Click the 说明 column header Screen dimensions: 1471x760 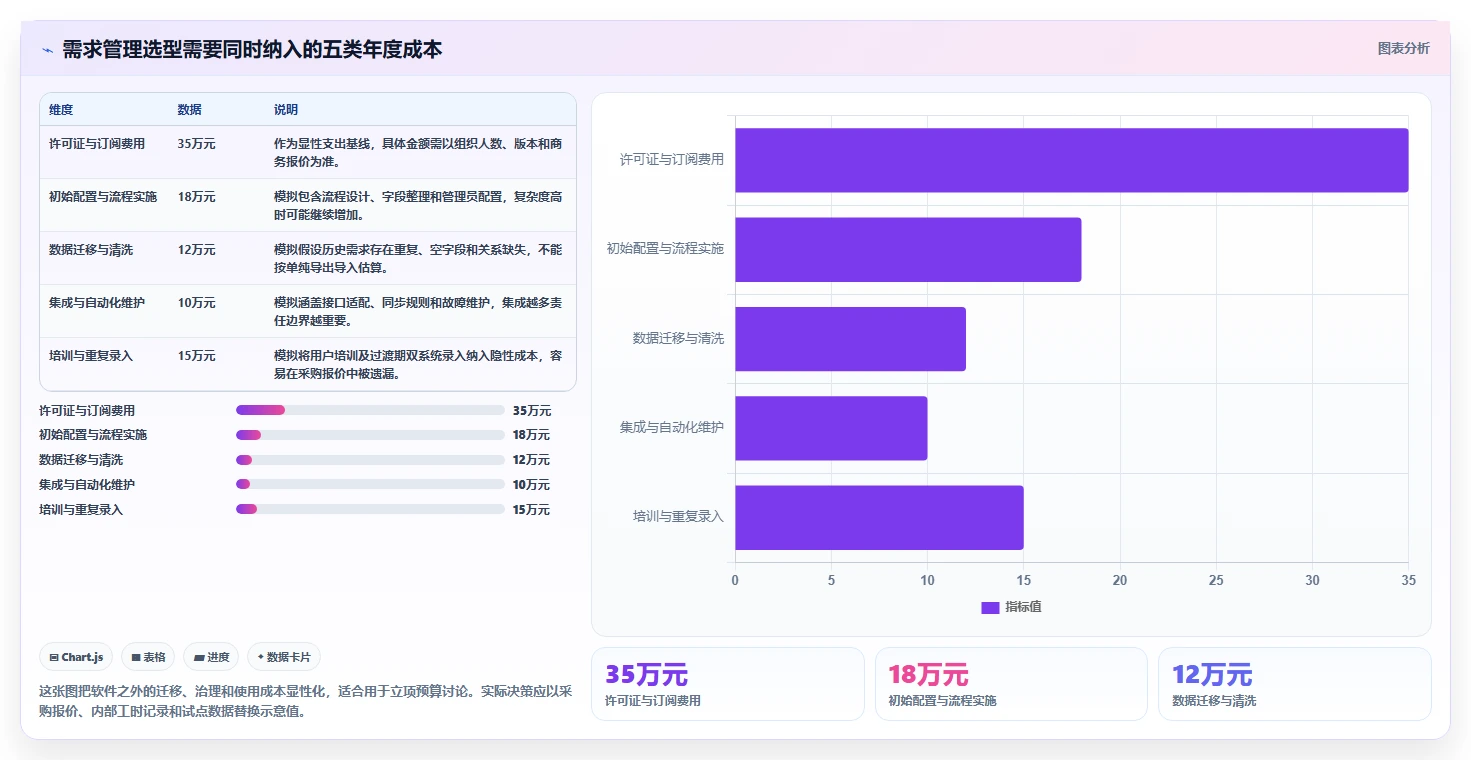tap(286, 110)
